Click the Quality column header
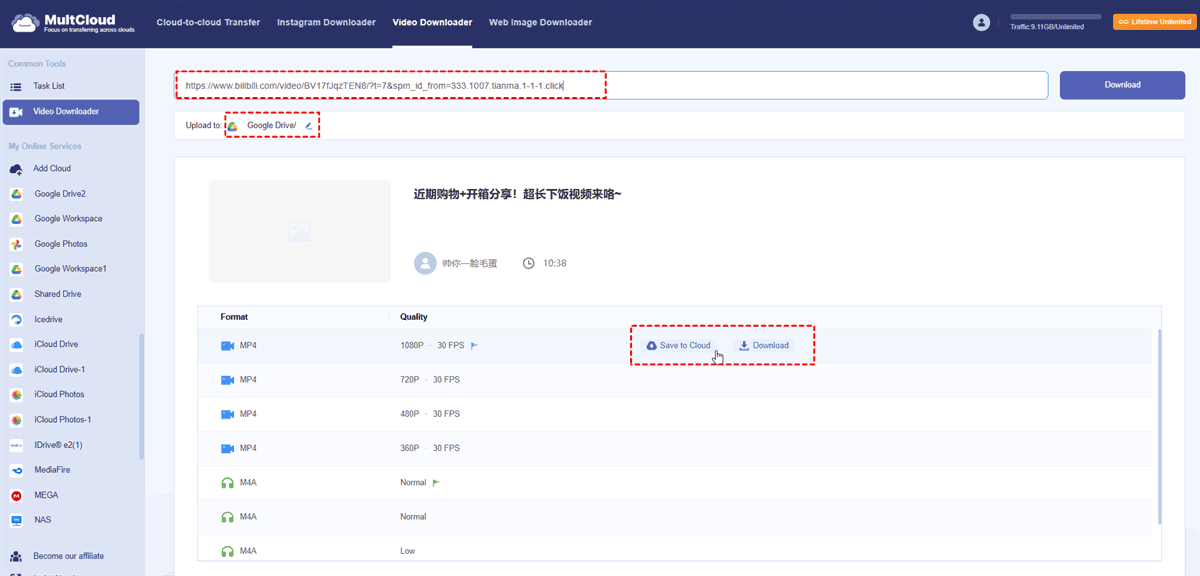The image size is (1200, 576). [414, 317]
